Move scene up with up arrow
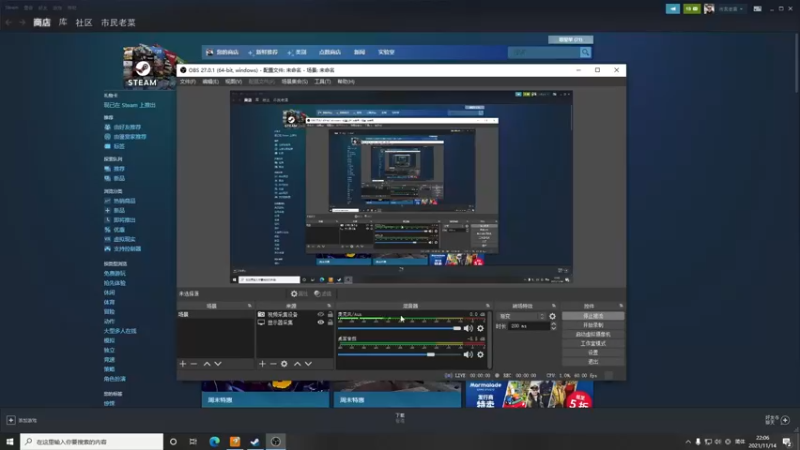This screenshot has height=450, width=800. click(207, 364)
